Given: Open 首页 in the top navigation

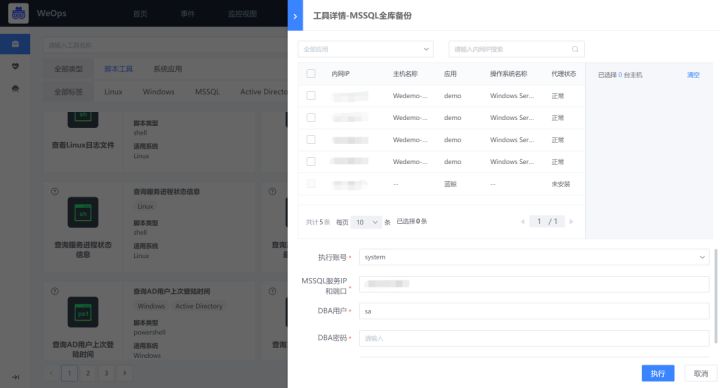Looking at the screenshot, I should tap(140, 14).
